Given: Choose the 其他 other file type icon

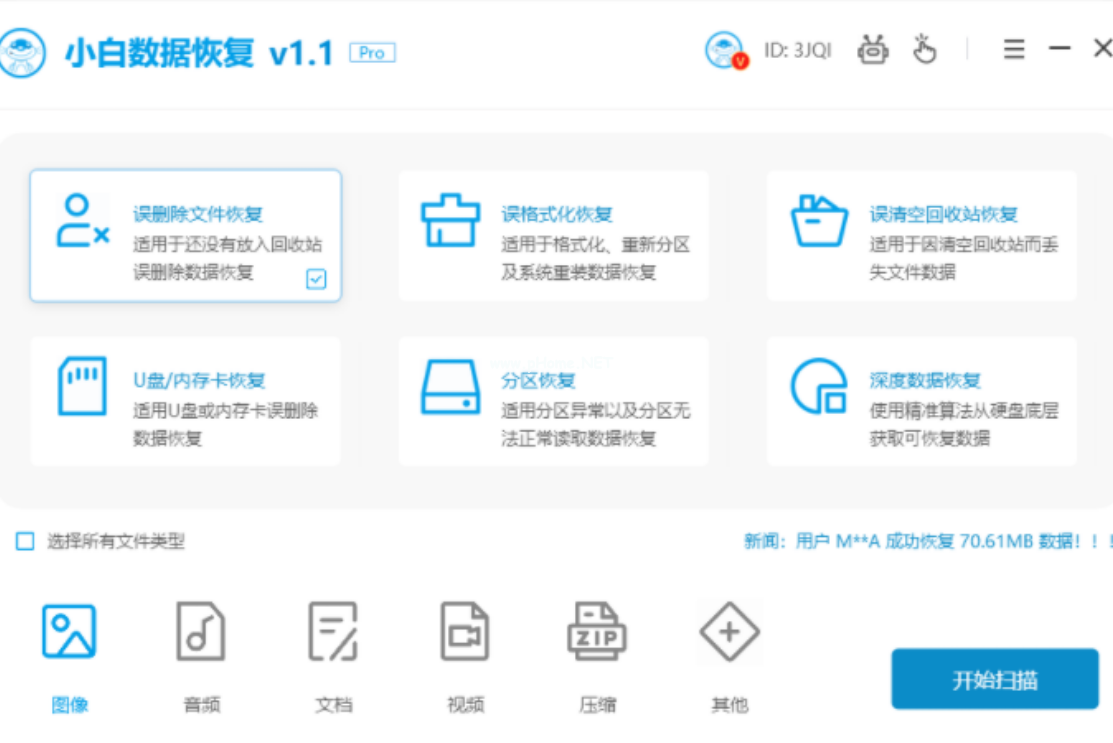Looking at the screenshot, I should [x=729, y=631].
